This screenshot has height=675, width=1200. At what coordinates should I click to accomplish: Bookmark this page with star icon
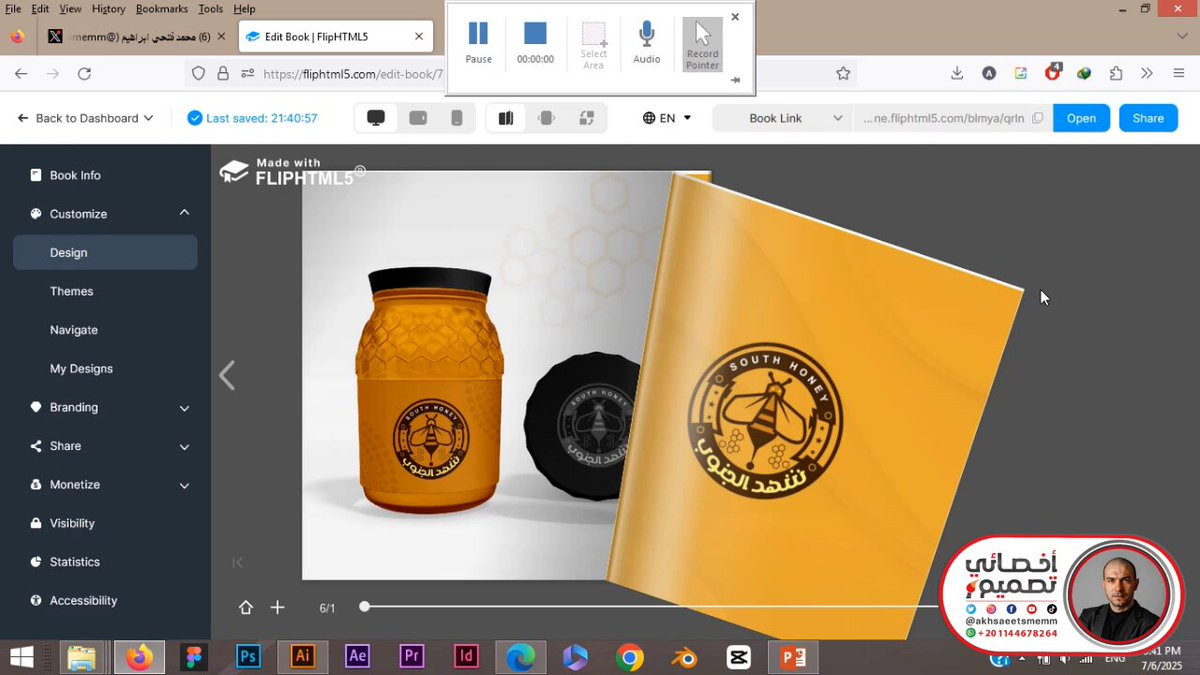843,73
